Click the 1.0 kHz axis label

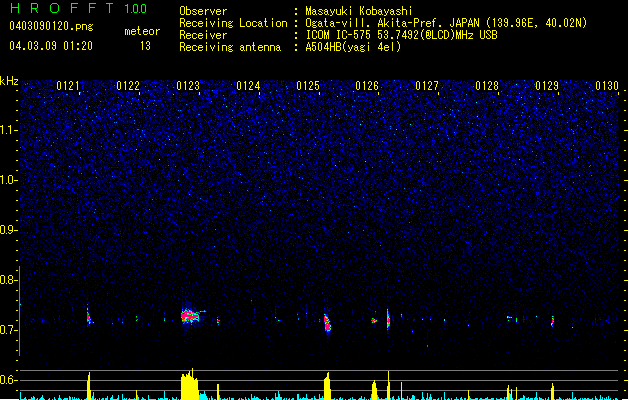click(9, 180)
